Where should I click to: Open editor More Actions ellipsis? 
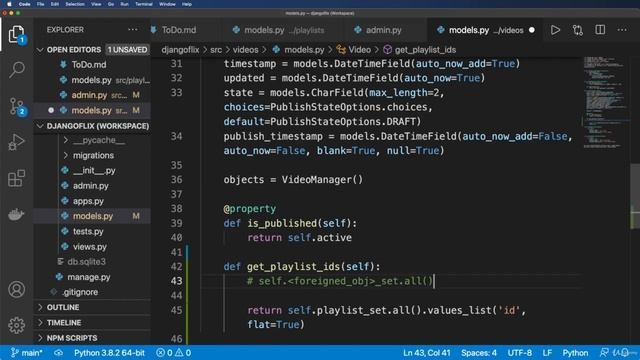click(x=622, y=30)
